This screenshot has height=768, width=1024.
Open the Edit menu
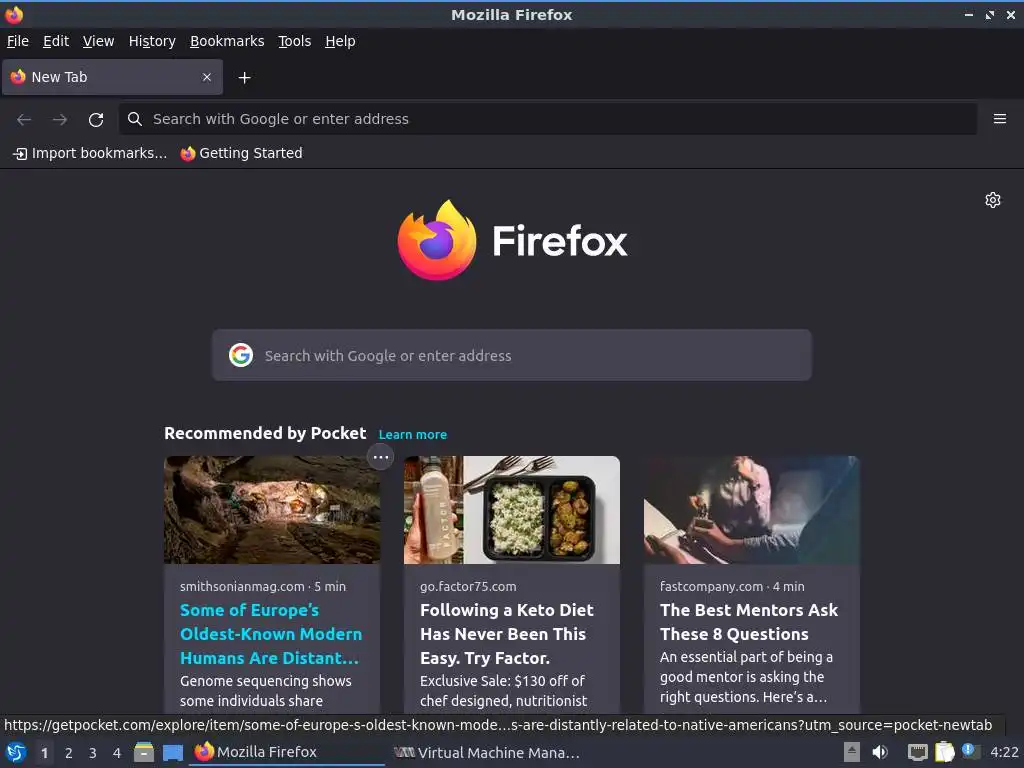(x=56, y=41)
